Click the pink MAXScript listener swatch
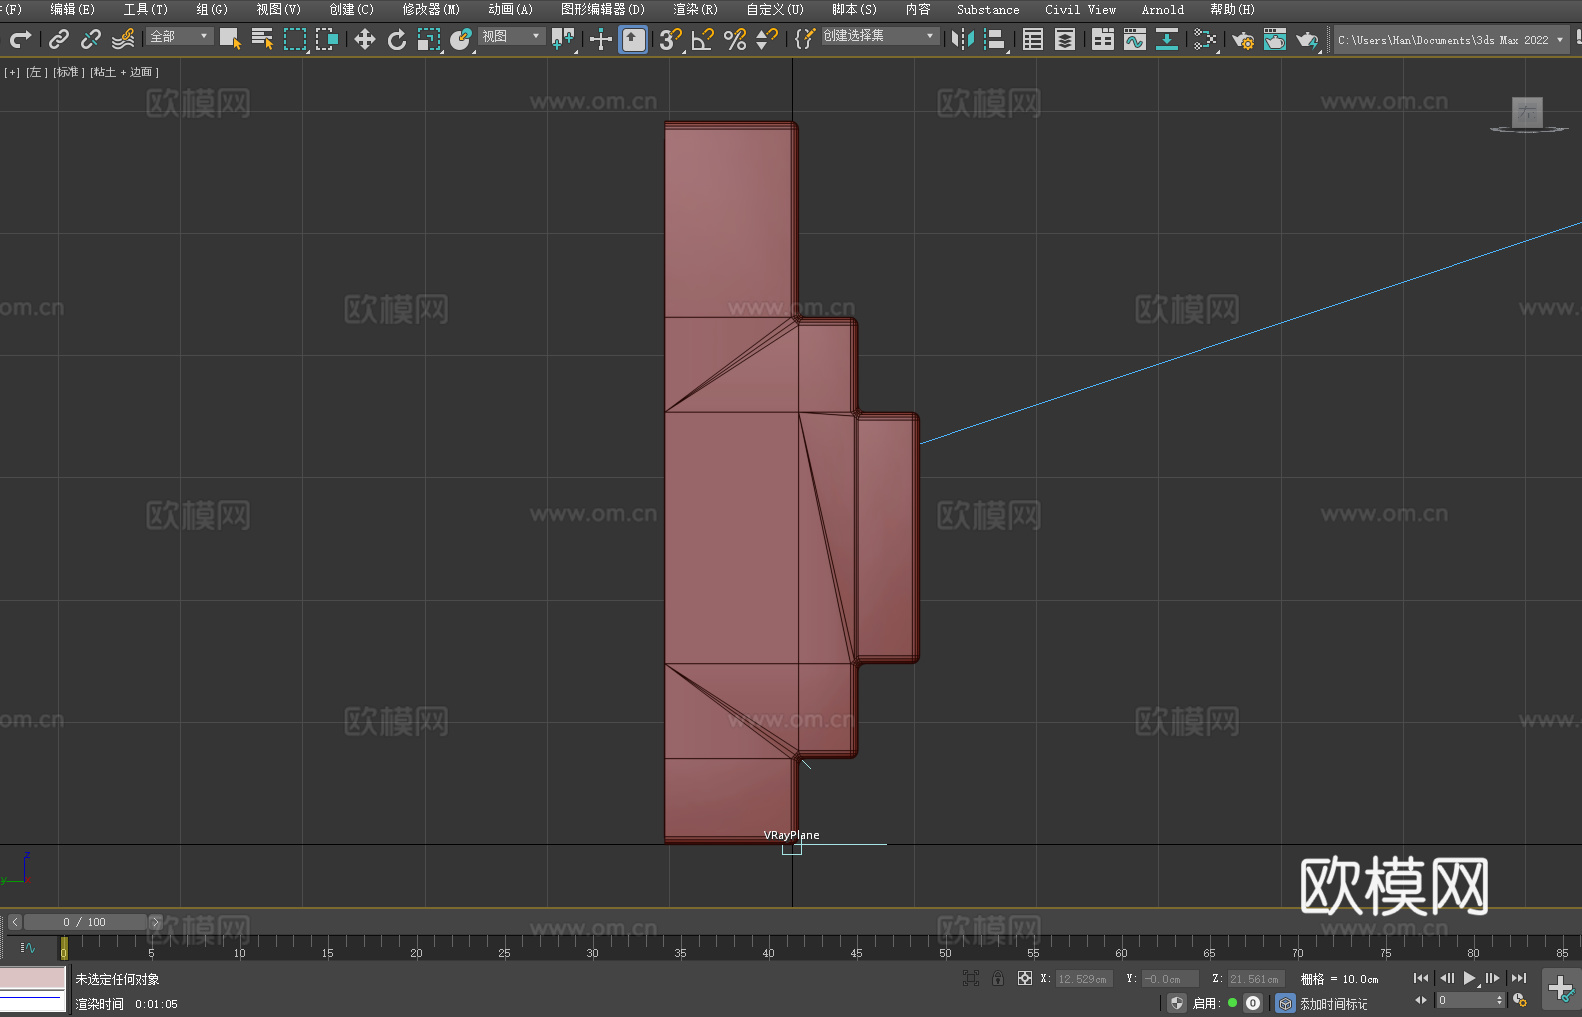This screenshot has width=1582, height=1017. (33, 978)
